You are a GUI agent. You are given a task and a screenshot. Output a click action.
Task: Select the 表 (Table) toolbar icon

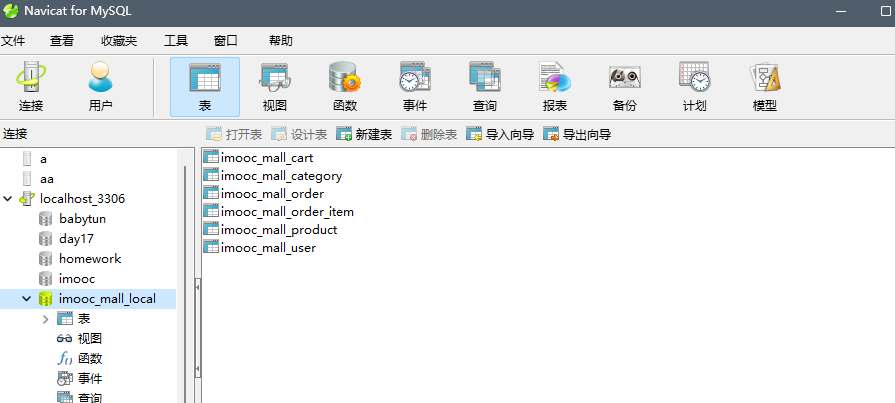pyautogui.click(x=205, y=87)
